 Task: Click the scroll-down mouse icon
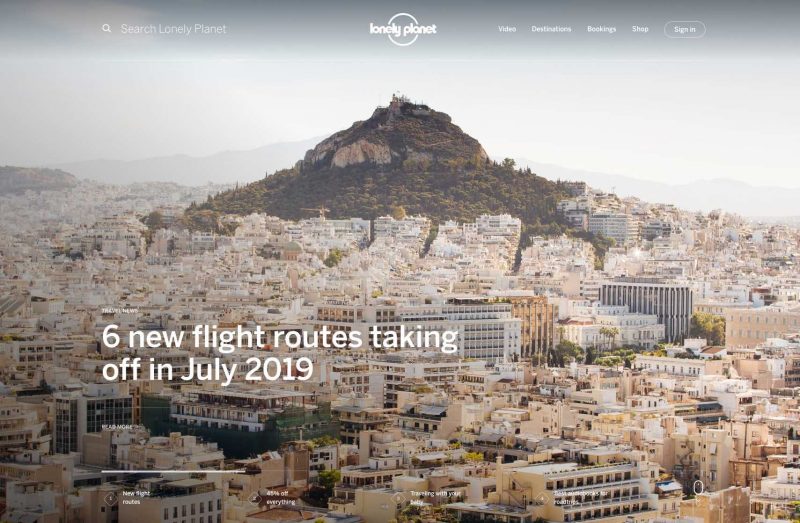pos(698,487)
